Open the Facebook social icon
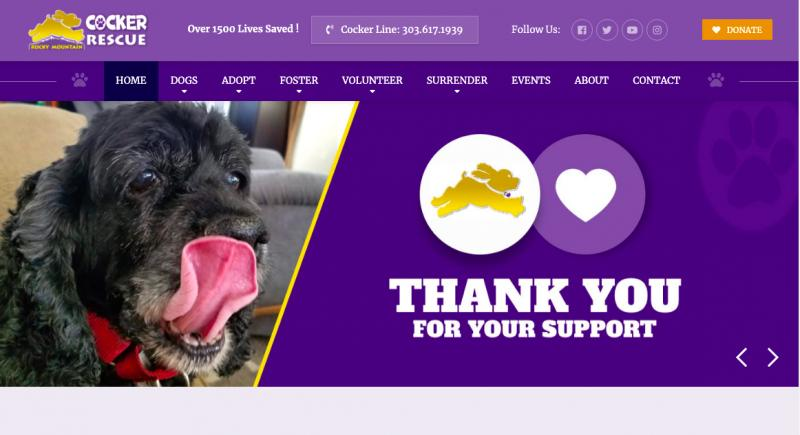This screenshot has height=435, width=800. (582, 30)
